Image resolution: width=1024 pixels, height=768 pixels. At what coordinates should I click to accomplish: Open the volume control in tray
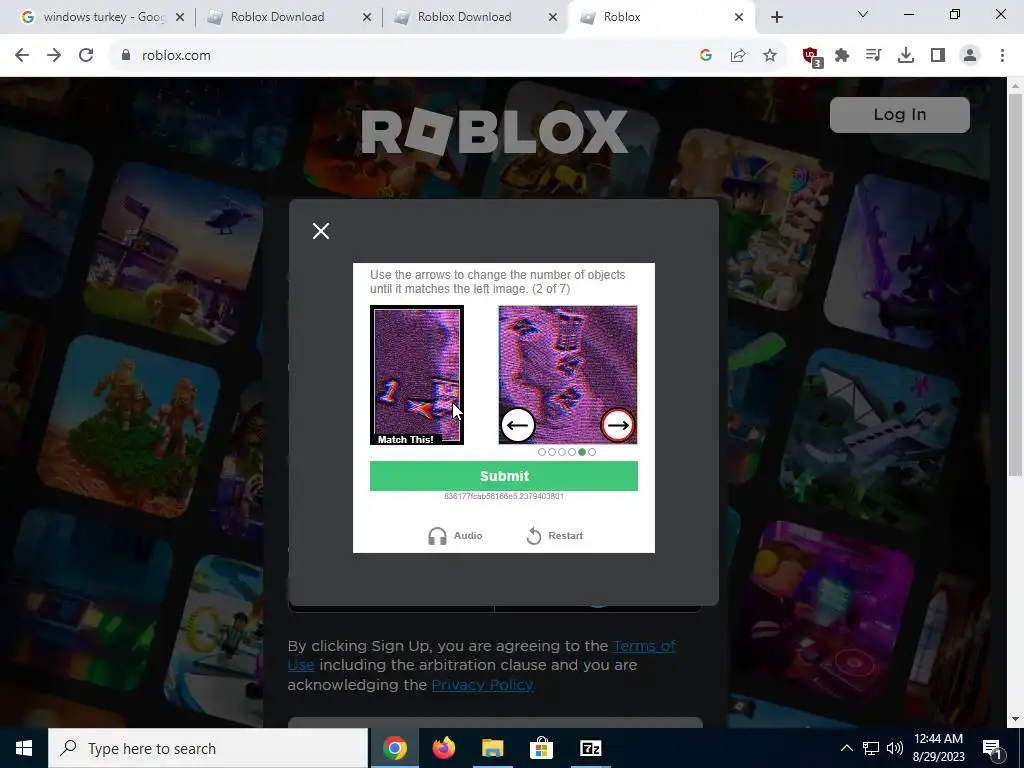[895, 748]
